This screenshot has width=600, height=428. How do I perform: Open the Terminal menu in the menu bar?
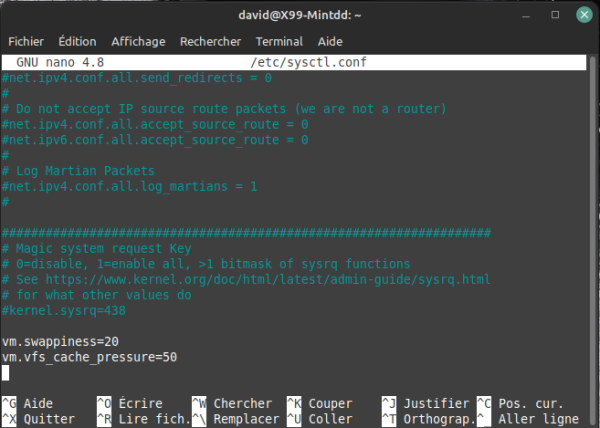point(279,42)
